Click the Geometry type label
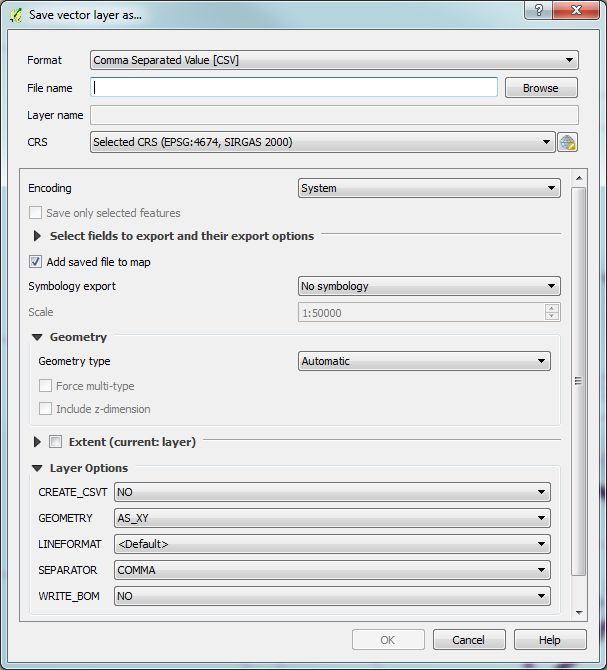Image resolution: width=607 pixels, height=670 pixels. click(74, 361)
